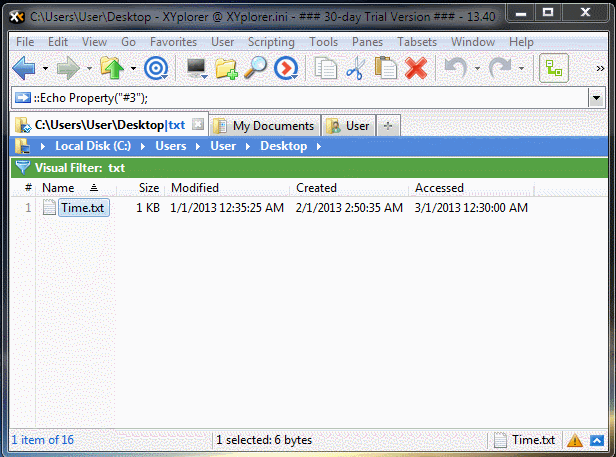616x457 pixels.
Task: Click the Copy icon in toolbar
Action: (325, 68)
